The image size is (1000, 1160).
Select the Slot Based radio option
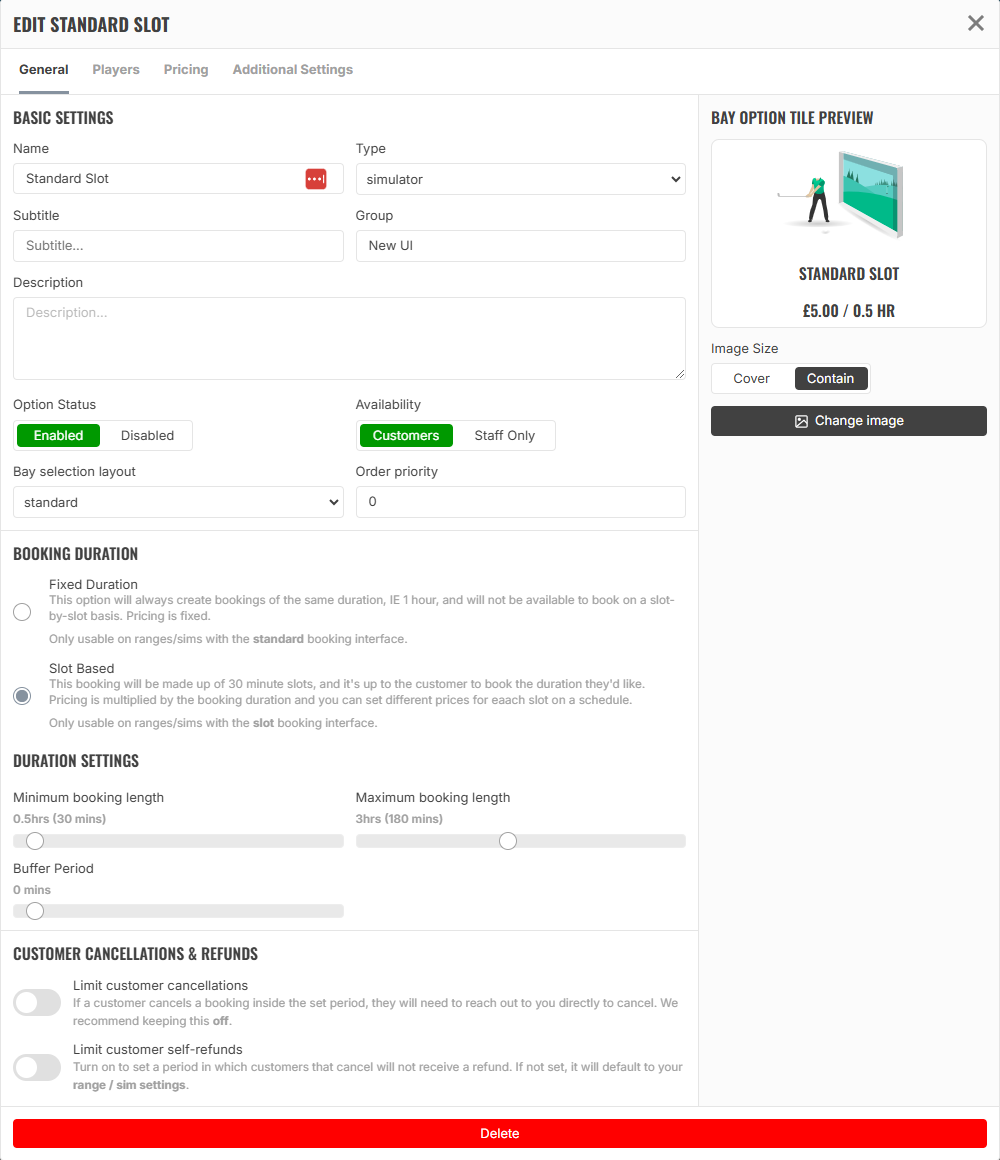coord(22,696)
